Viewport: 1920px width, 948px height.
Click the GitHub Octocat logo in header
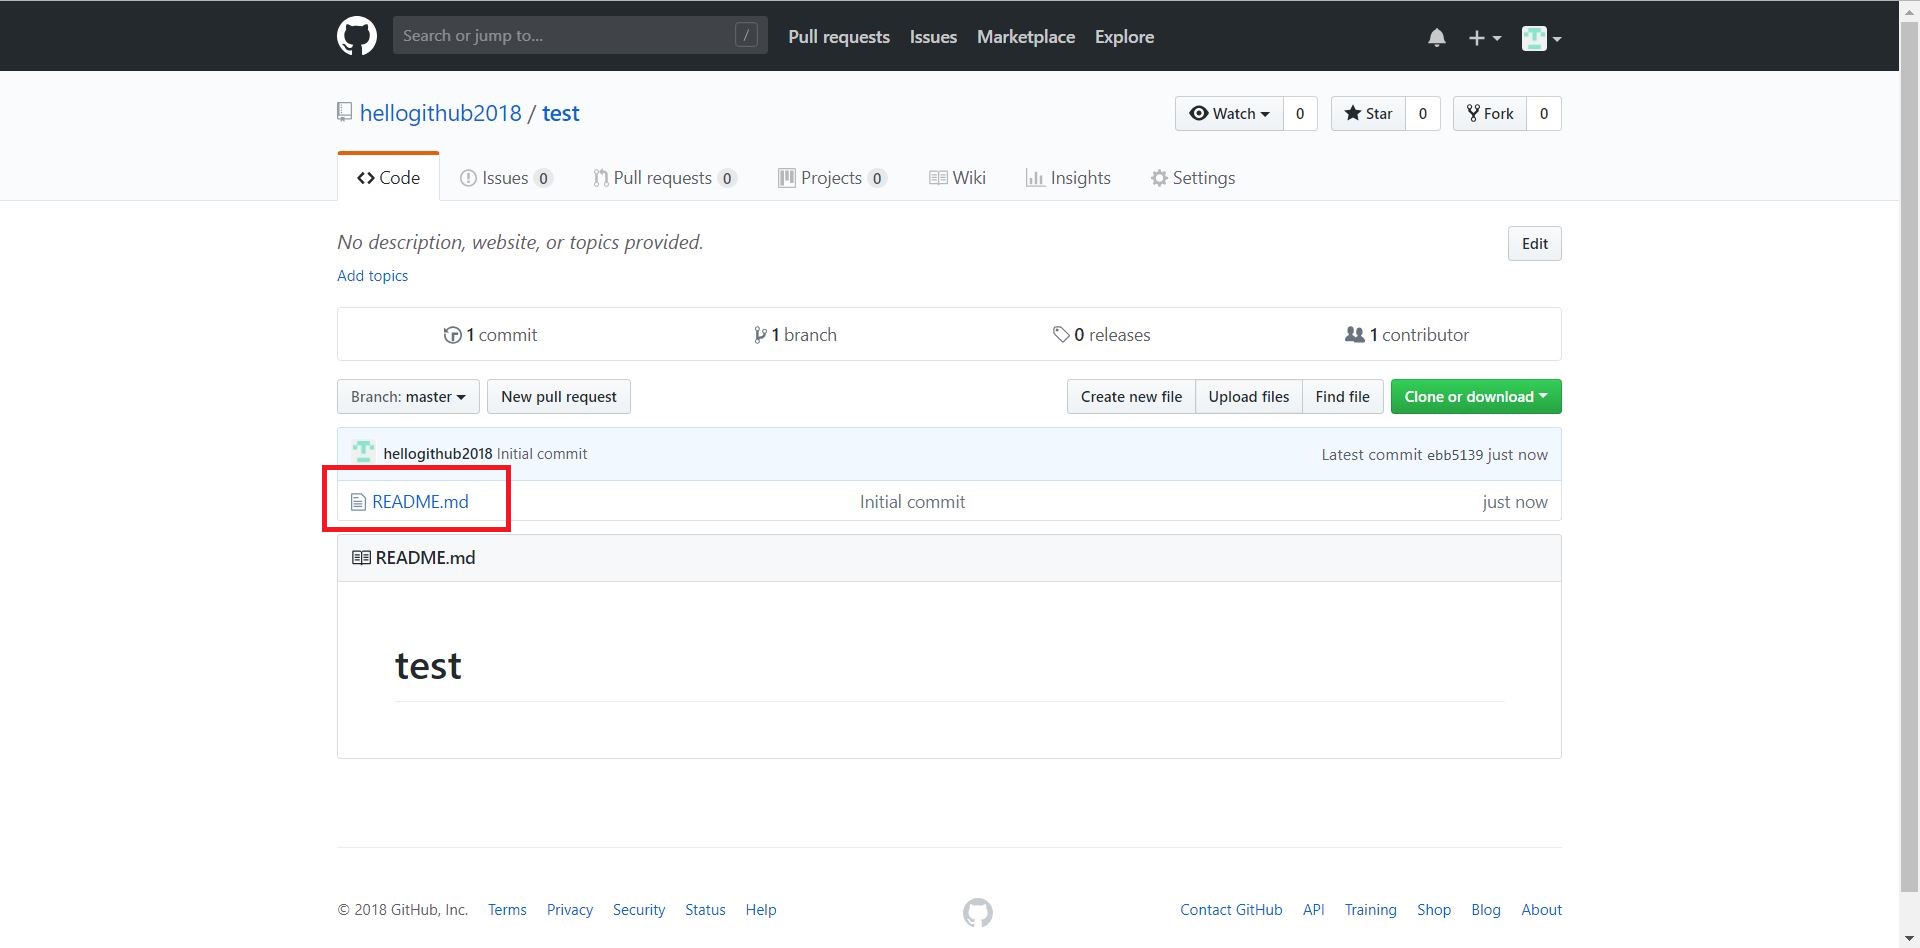pyautogui.click(x=357, y=36)
